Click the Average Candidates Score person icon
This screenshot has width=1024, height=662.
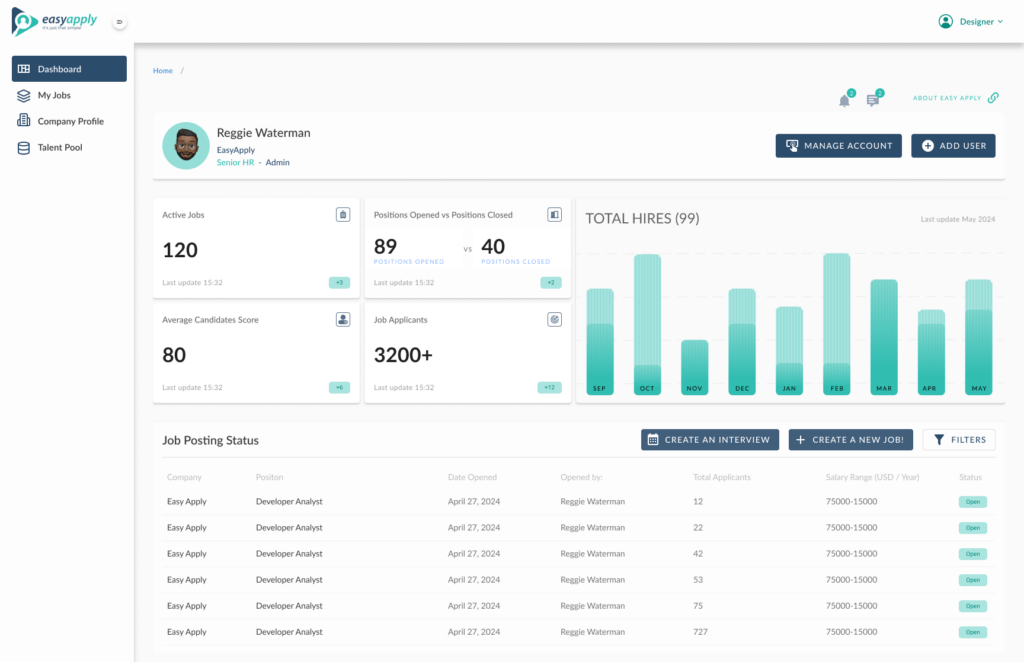pyautogui.click(x=343, y=320)
